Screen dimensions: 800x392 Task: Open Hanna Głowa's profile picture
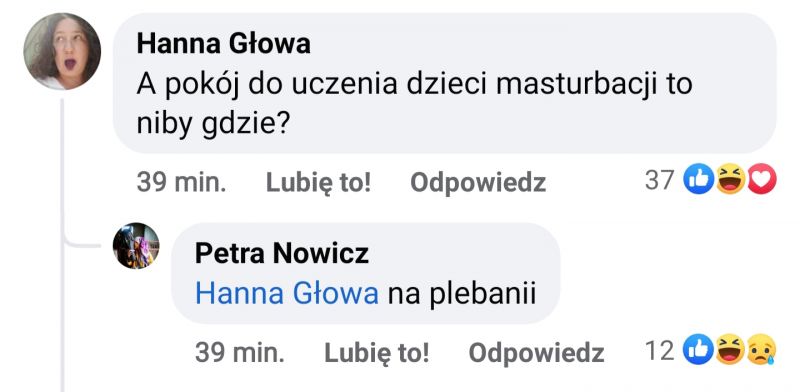click(62, 51)
